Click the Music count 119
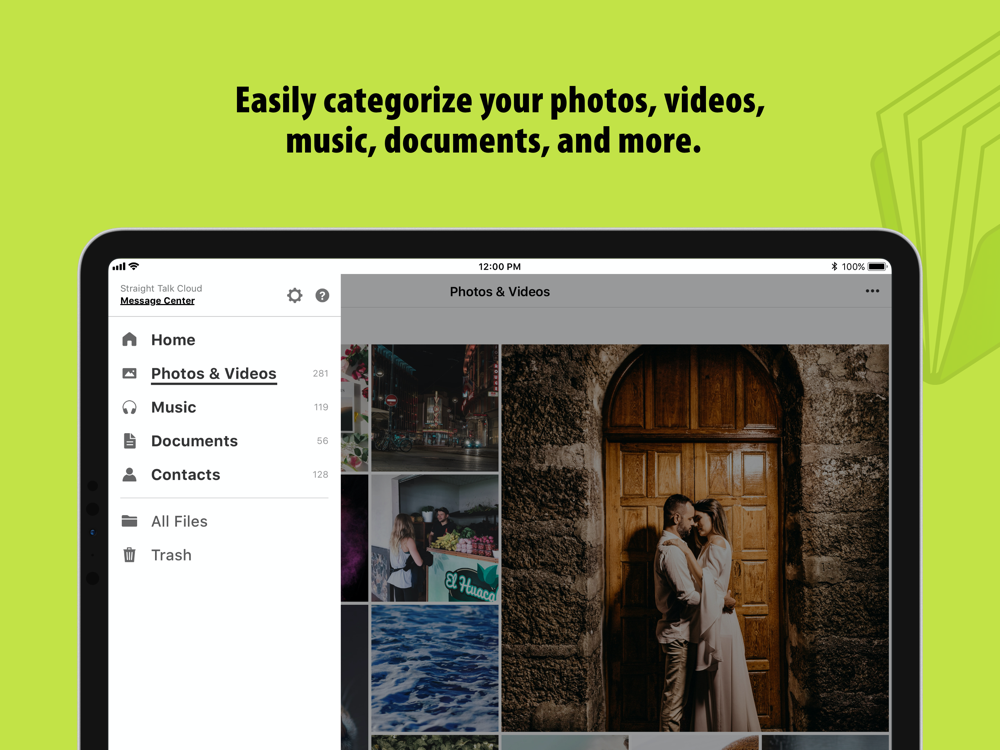The width and height of the screenshot is (1000, 750). click(x=321, y=407)
